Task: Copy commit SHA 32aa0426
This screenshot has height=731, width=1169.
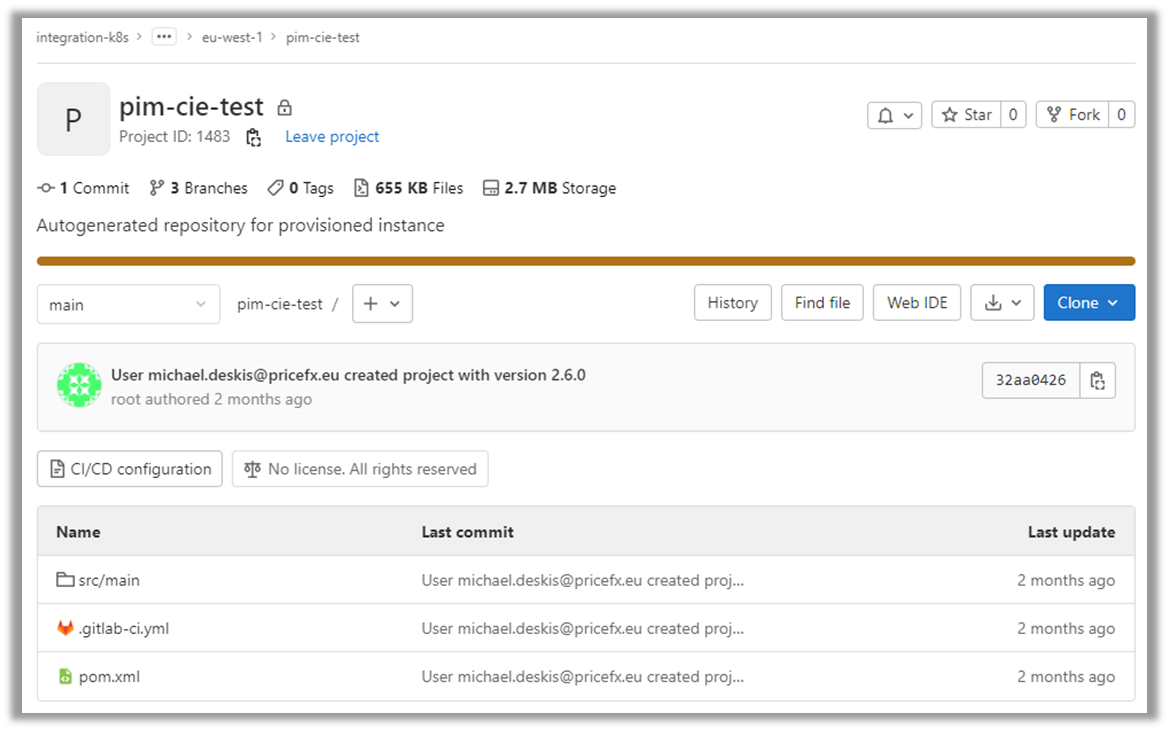Action: pos(1097,380)
